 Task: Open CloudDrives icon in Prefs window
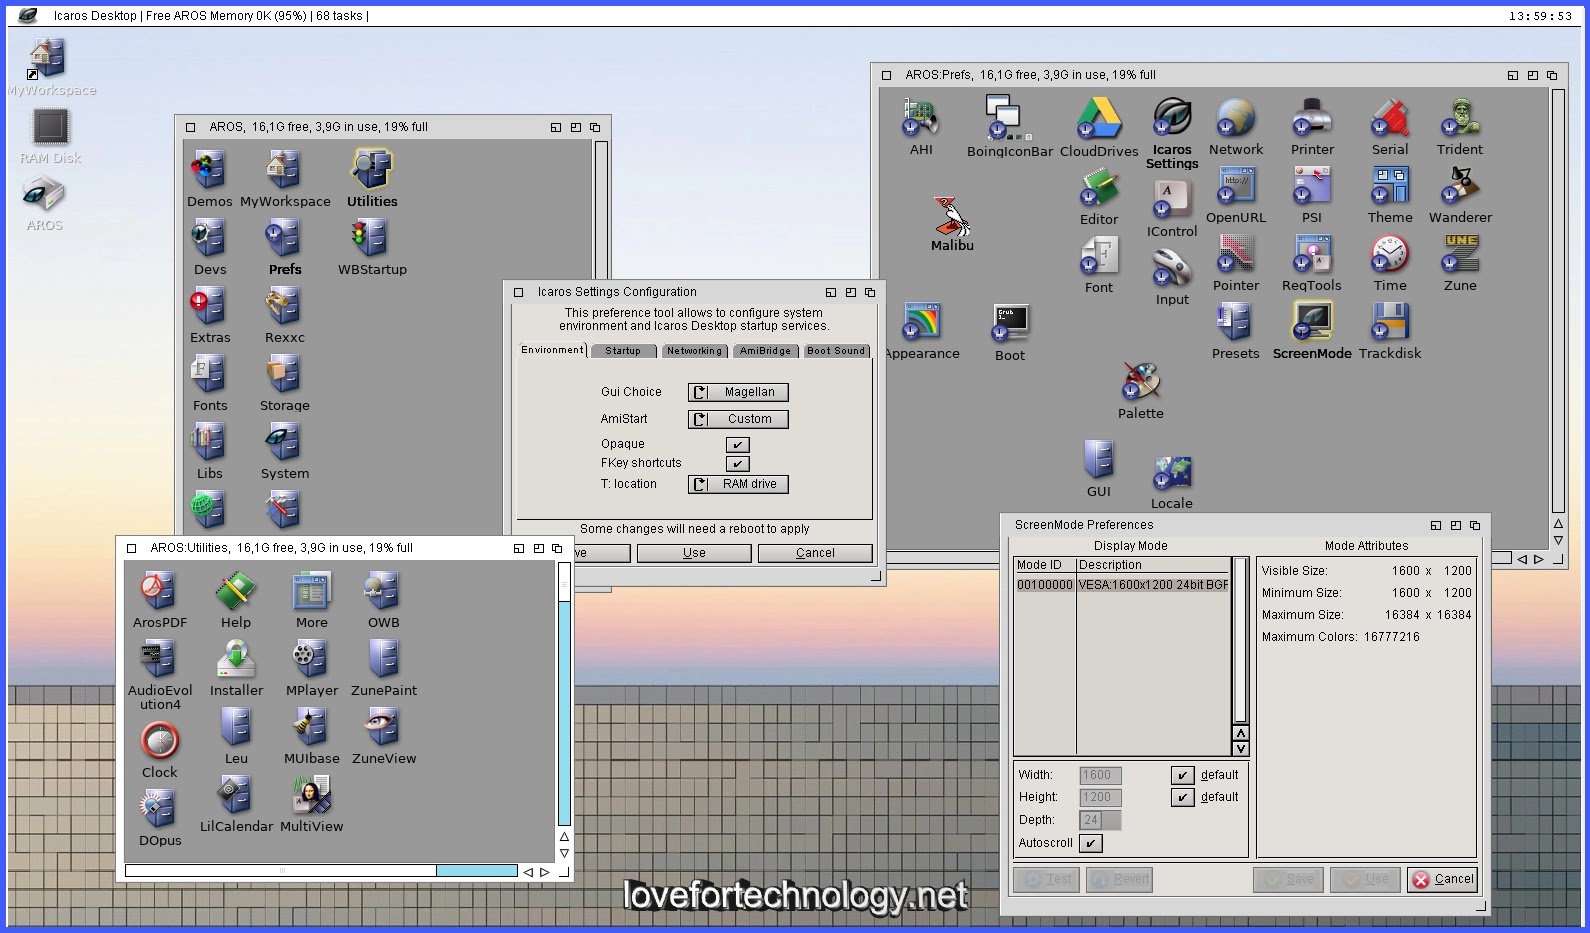(1098, 119)
